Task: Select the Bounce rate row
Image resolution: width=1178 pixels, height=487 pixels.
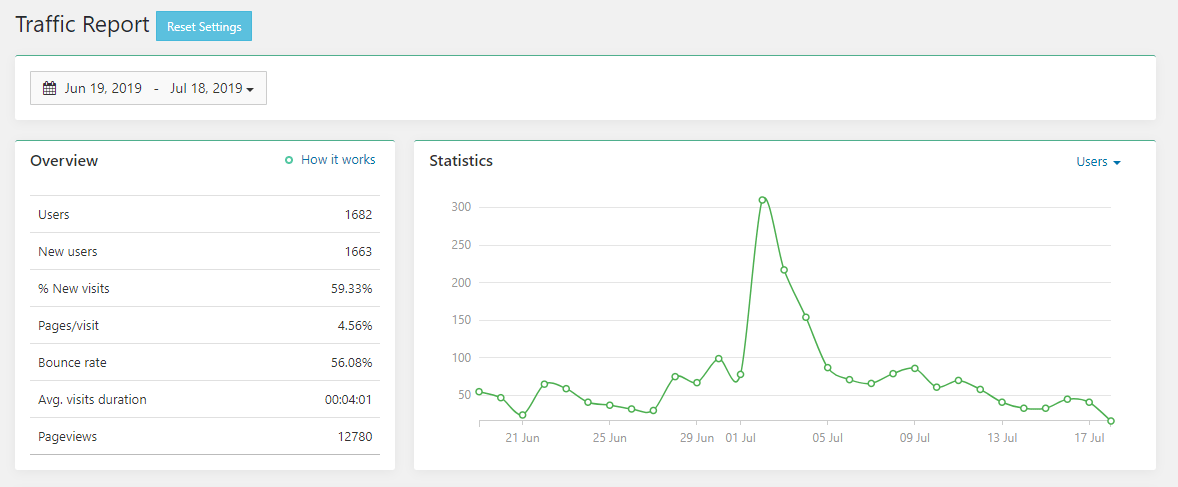Action: tap(205, 363)
